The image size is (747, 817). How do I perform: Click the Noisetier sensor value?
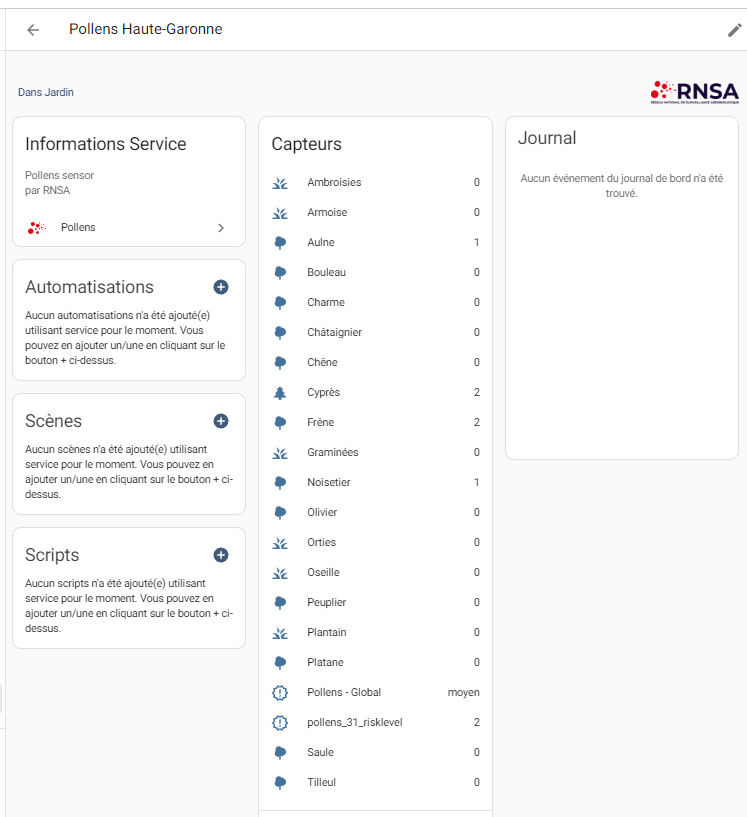[476, 482]
